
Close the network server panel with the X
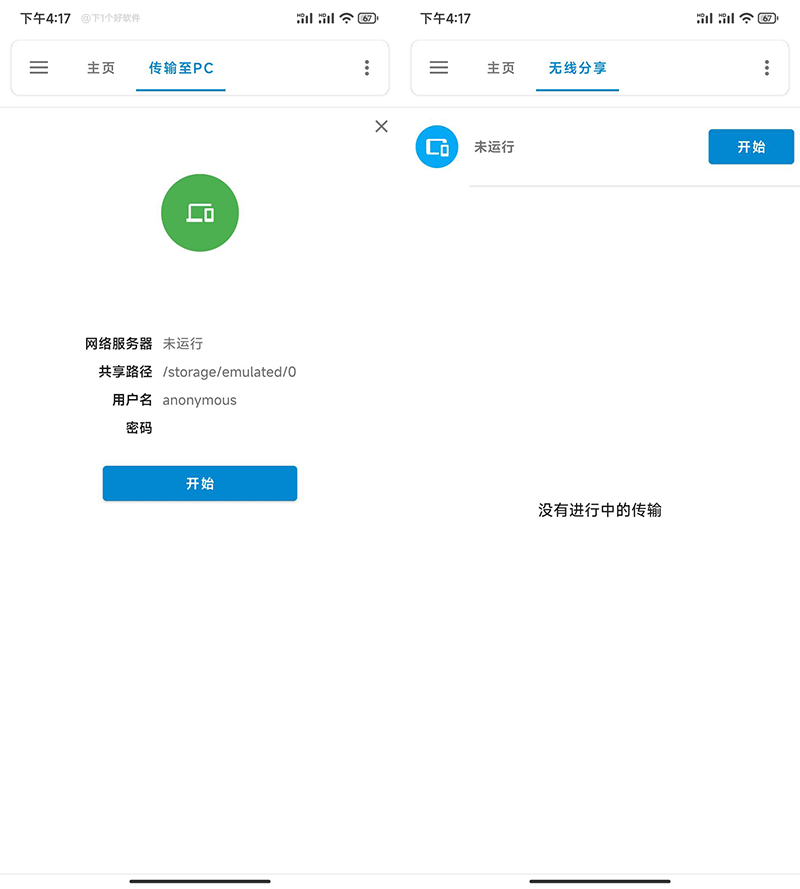tap(381, 126)
